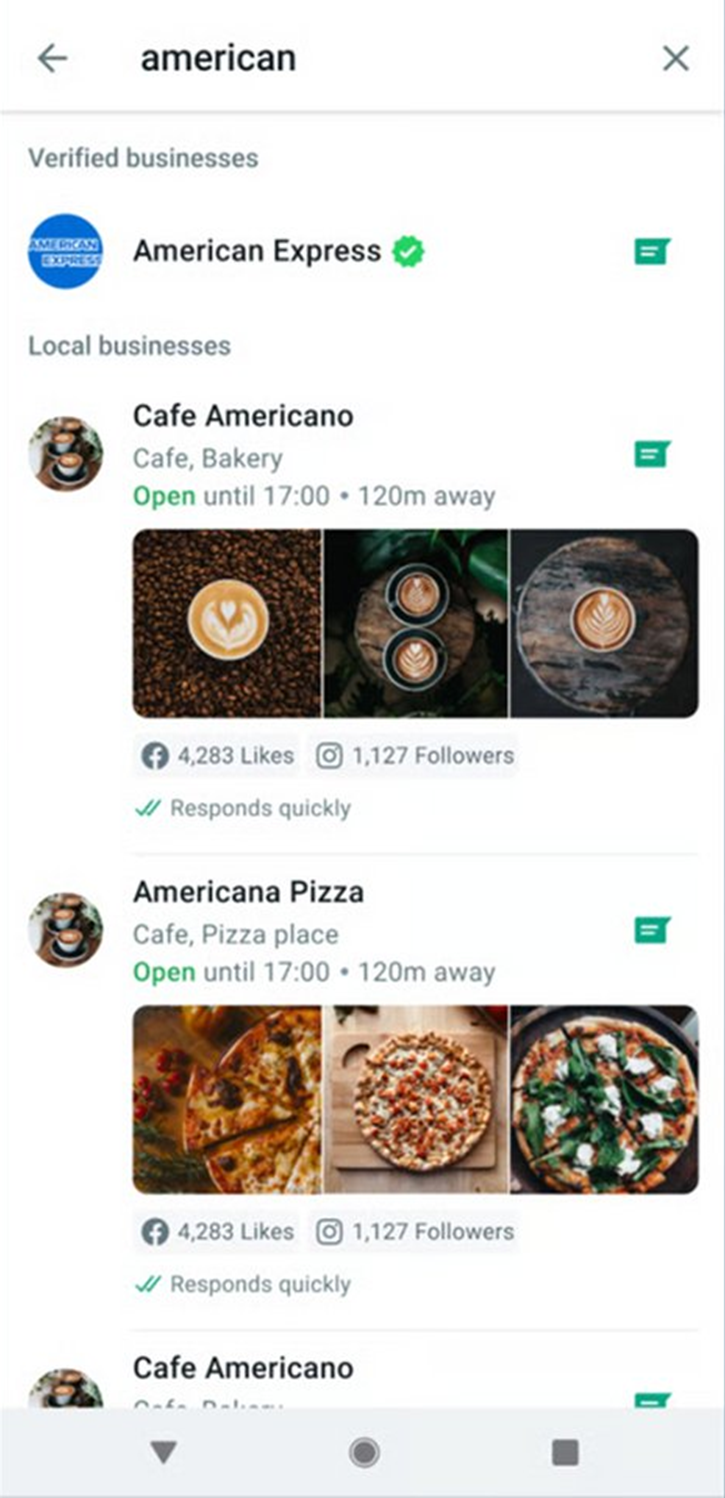View the latte on coffee beans photo
Image resolution: width=725 pixels, height=1498 pixels.
pos(227,623)
